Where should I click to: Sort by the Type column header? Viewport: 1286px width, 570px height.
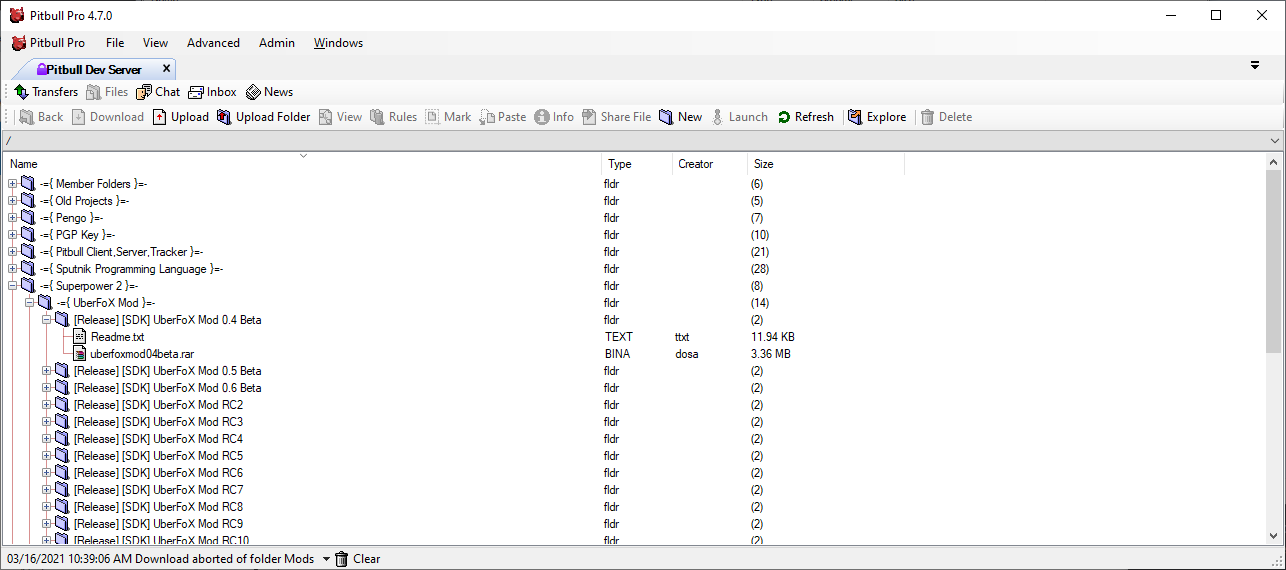tap(638, 164)
